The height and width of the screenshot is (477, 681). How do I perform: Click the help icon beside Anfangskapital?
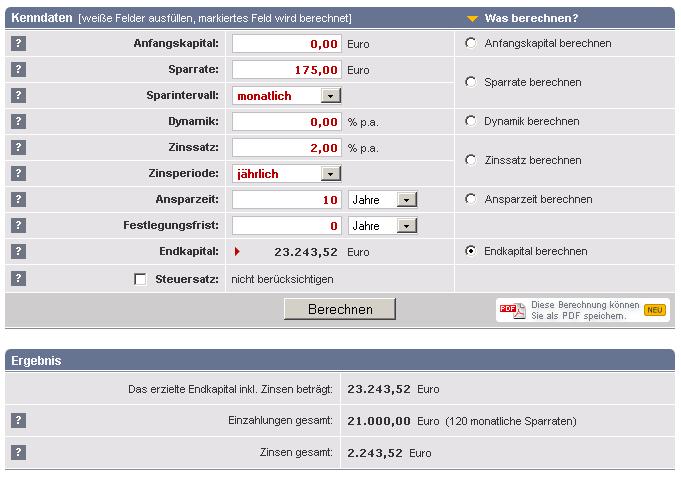point(18,44)
